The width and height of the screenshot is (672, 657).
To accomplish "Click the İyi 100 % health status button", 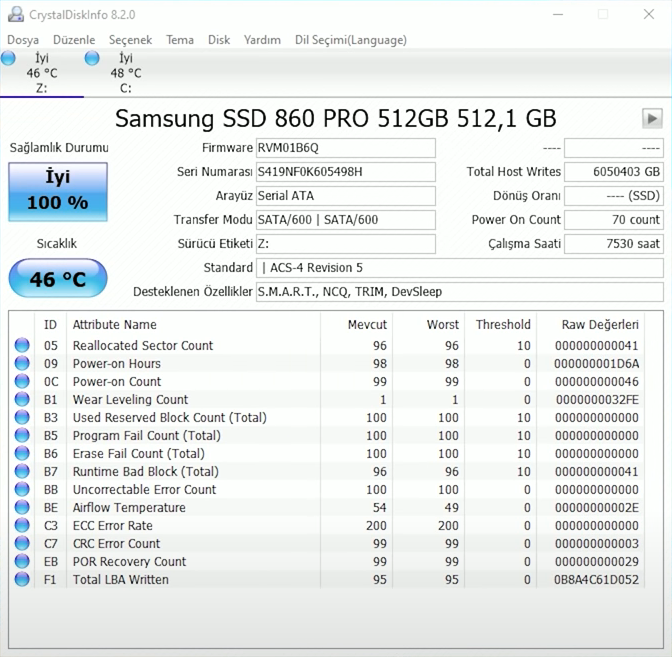I will [57, 191].
